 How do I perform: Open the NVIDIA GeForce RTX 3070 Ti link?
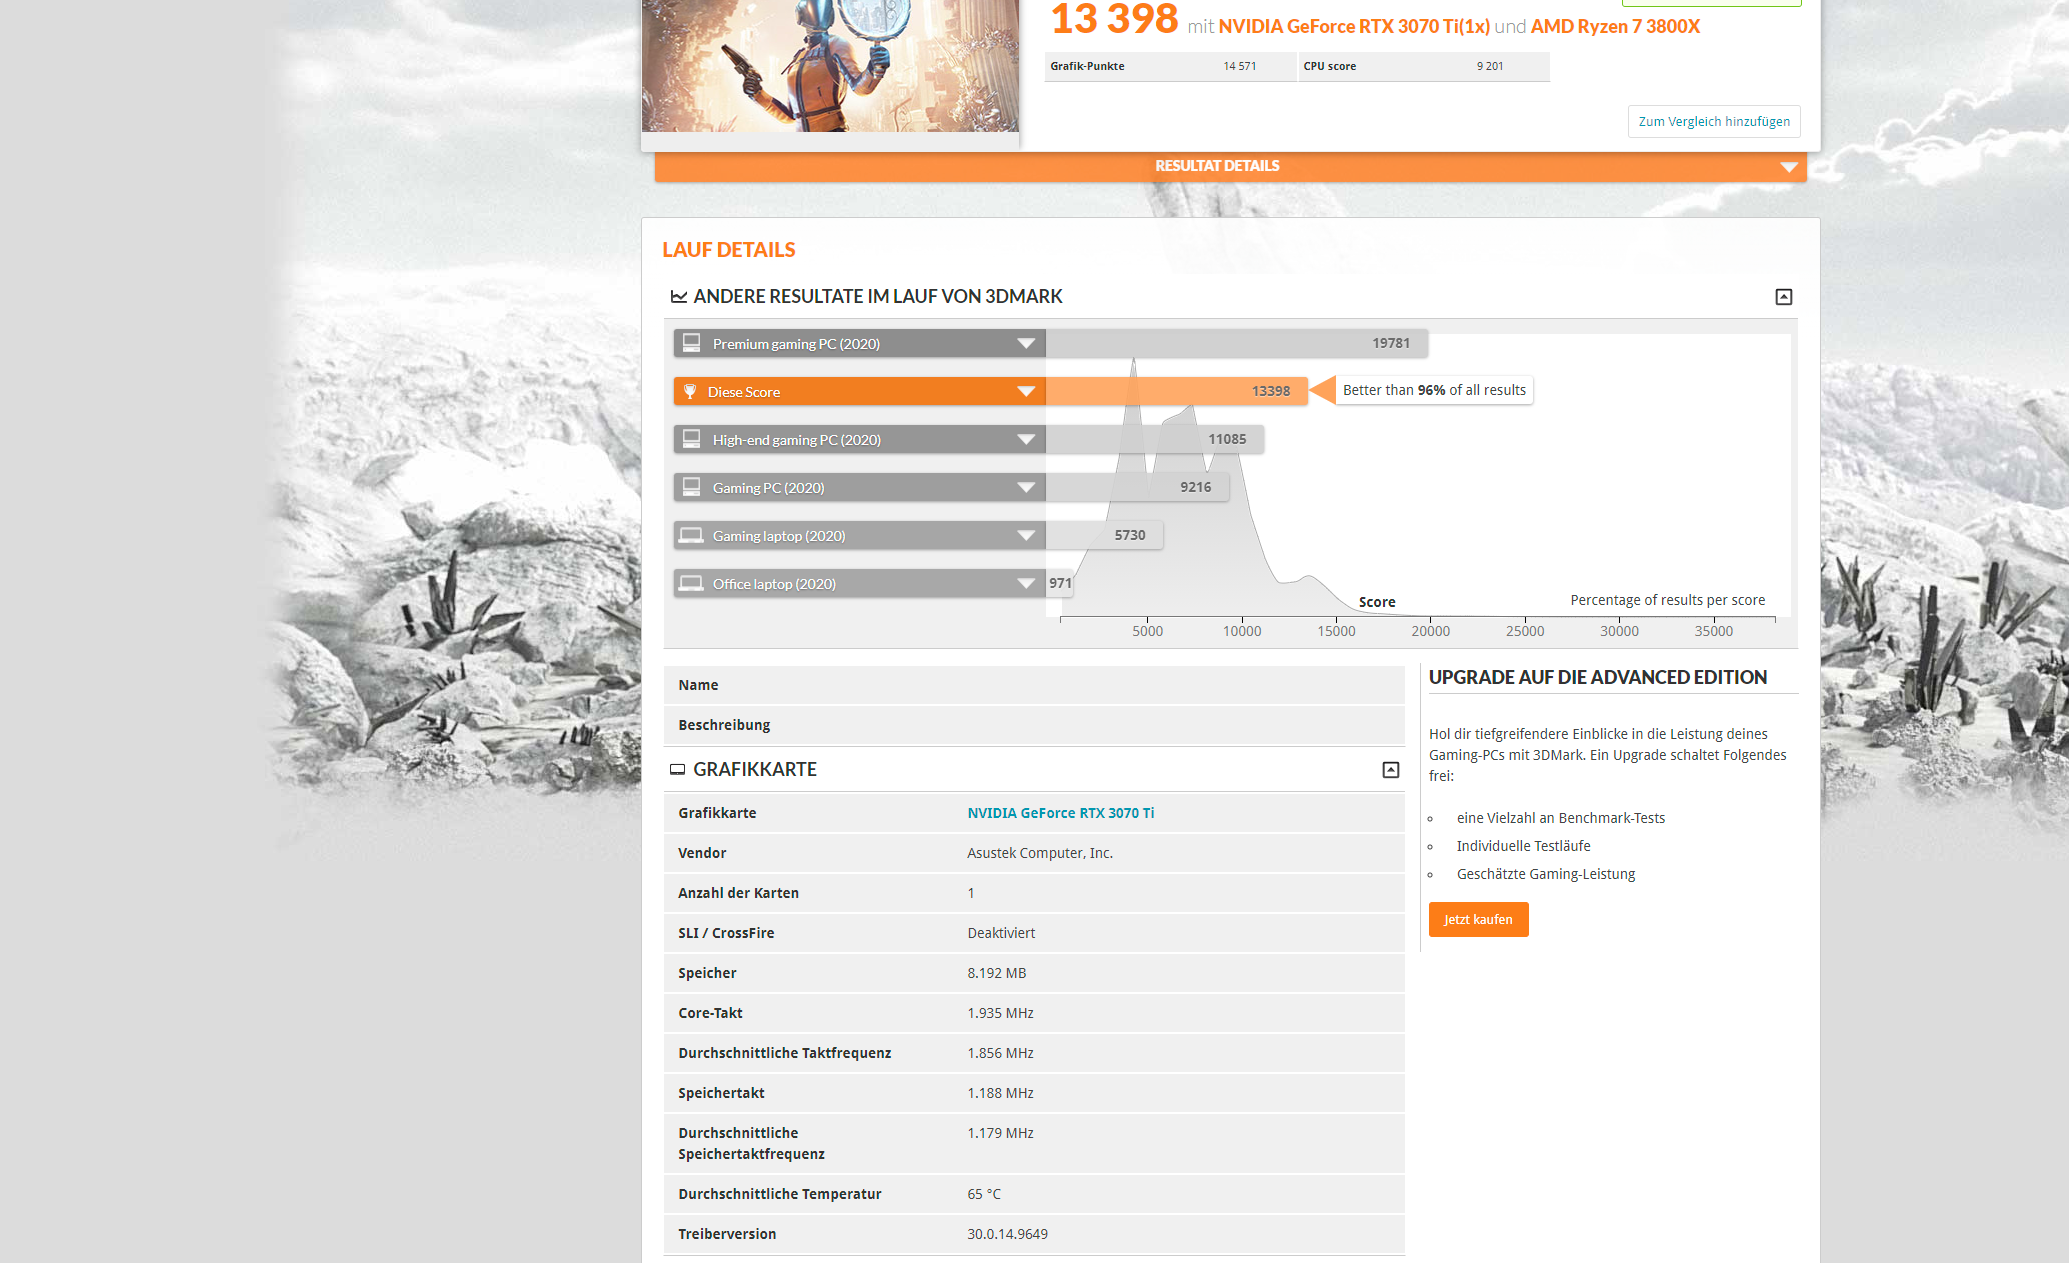click(1060, 813)
